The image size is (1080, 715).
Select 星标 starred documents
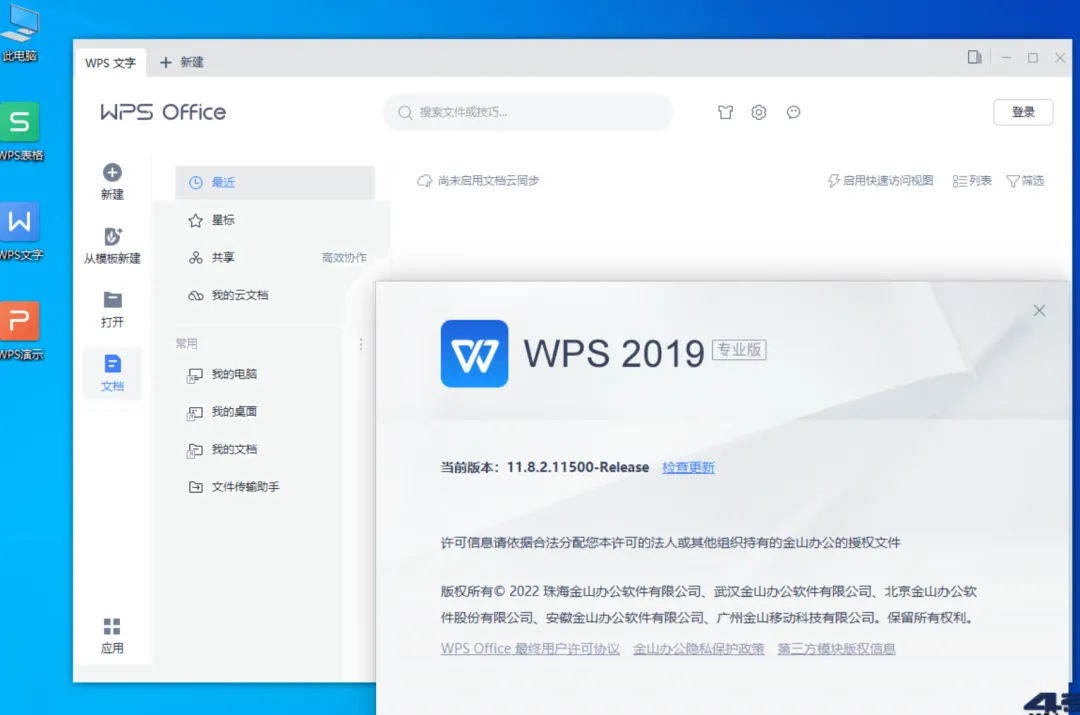[x=275, y=220]
